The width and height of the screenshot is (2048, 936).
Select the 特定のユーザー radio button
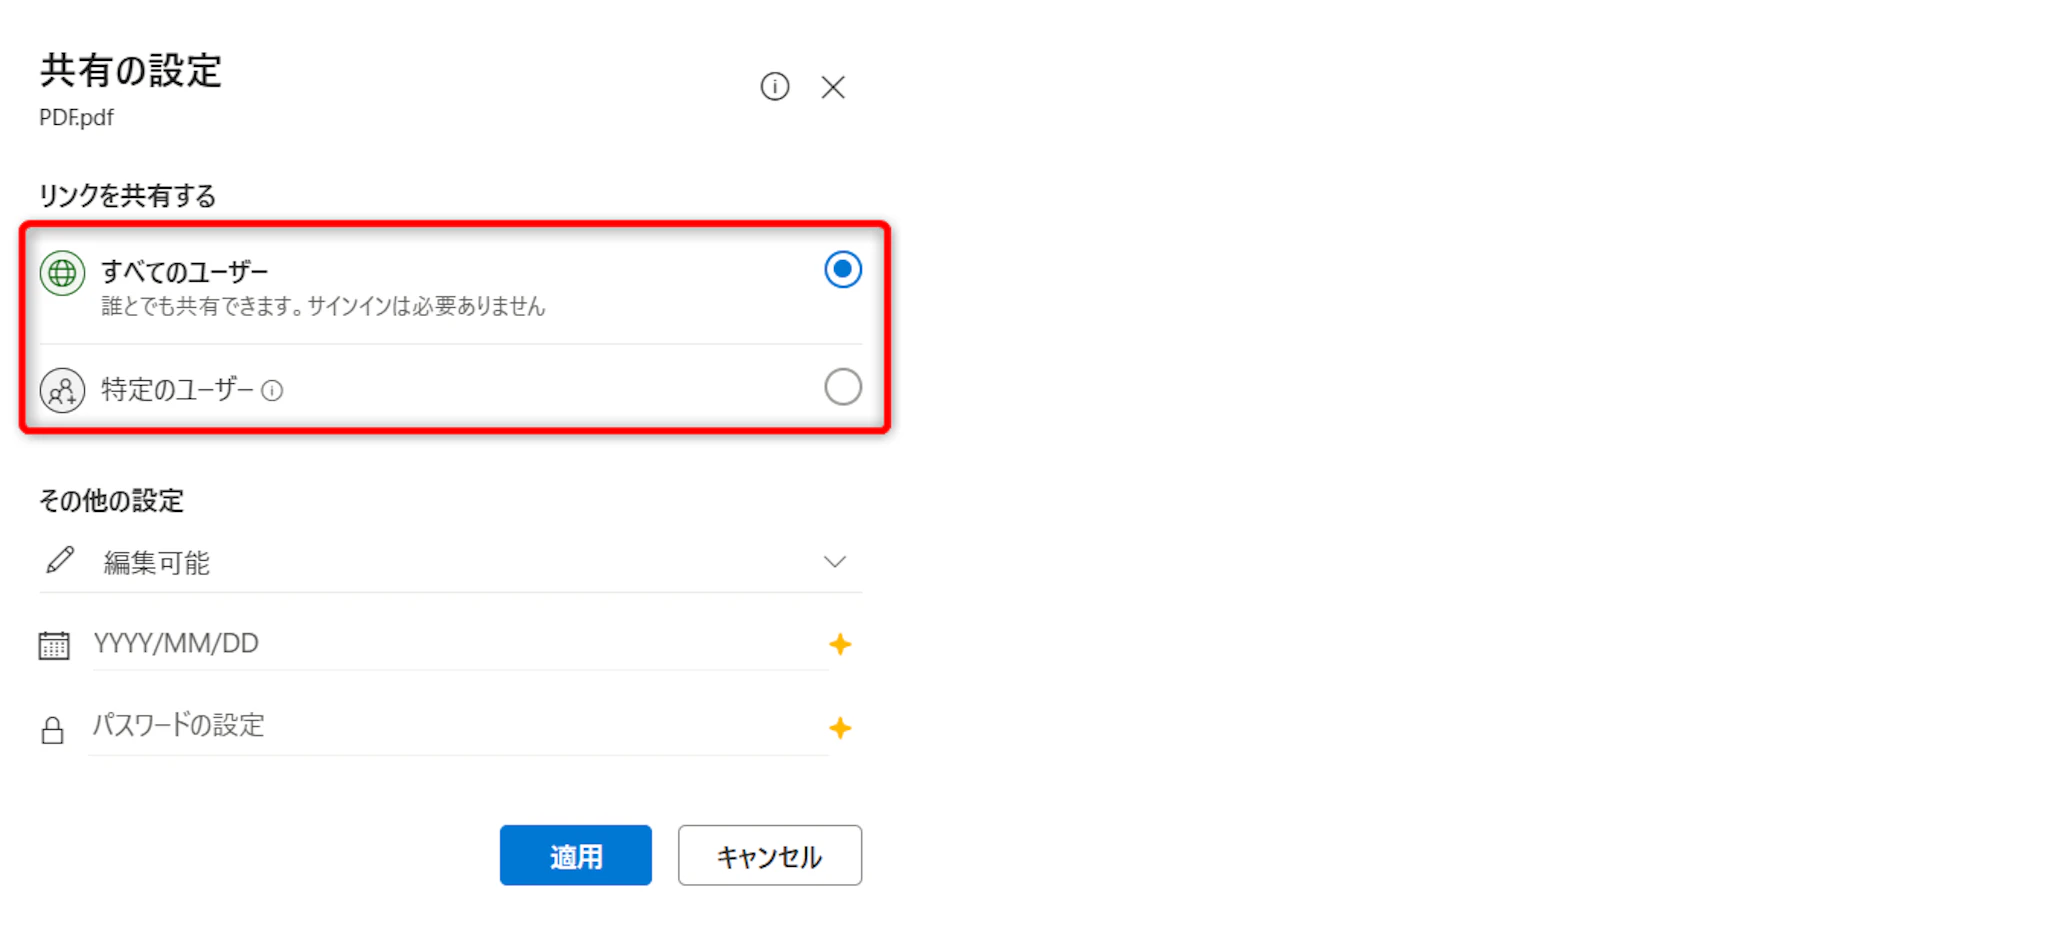pyautogui.click(x=842, y=387)
